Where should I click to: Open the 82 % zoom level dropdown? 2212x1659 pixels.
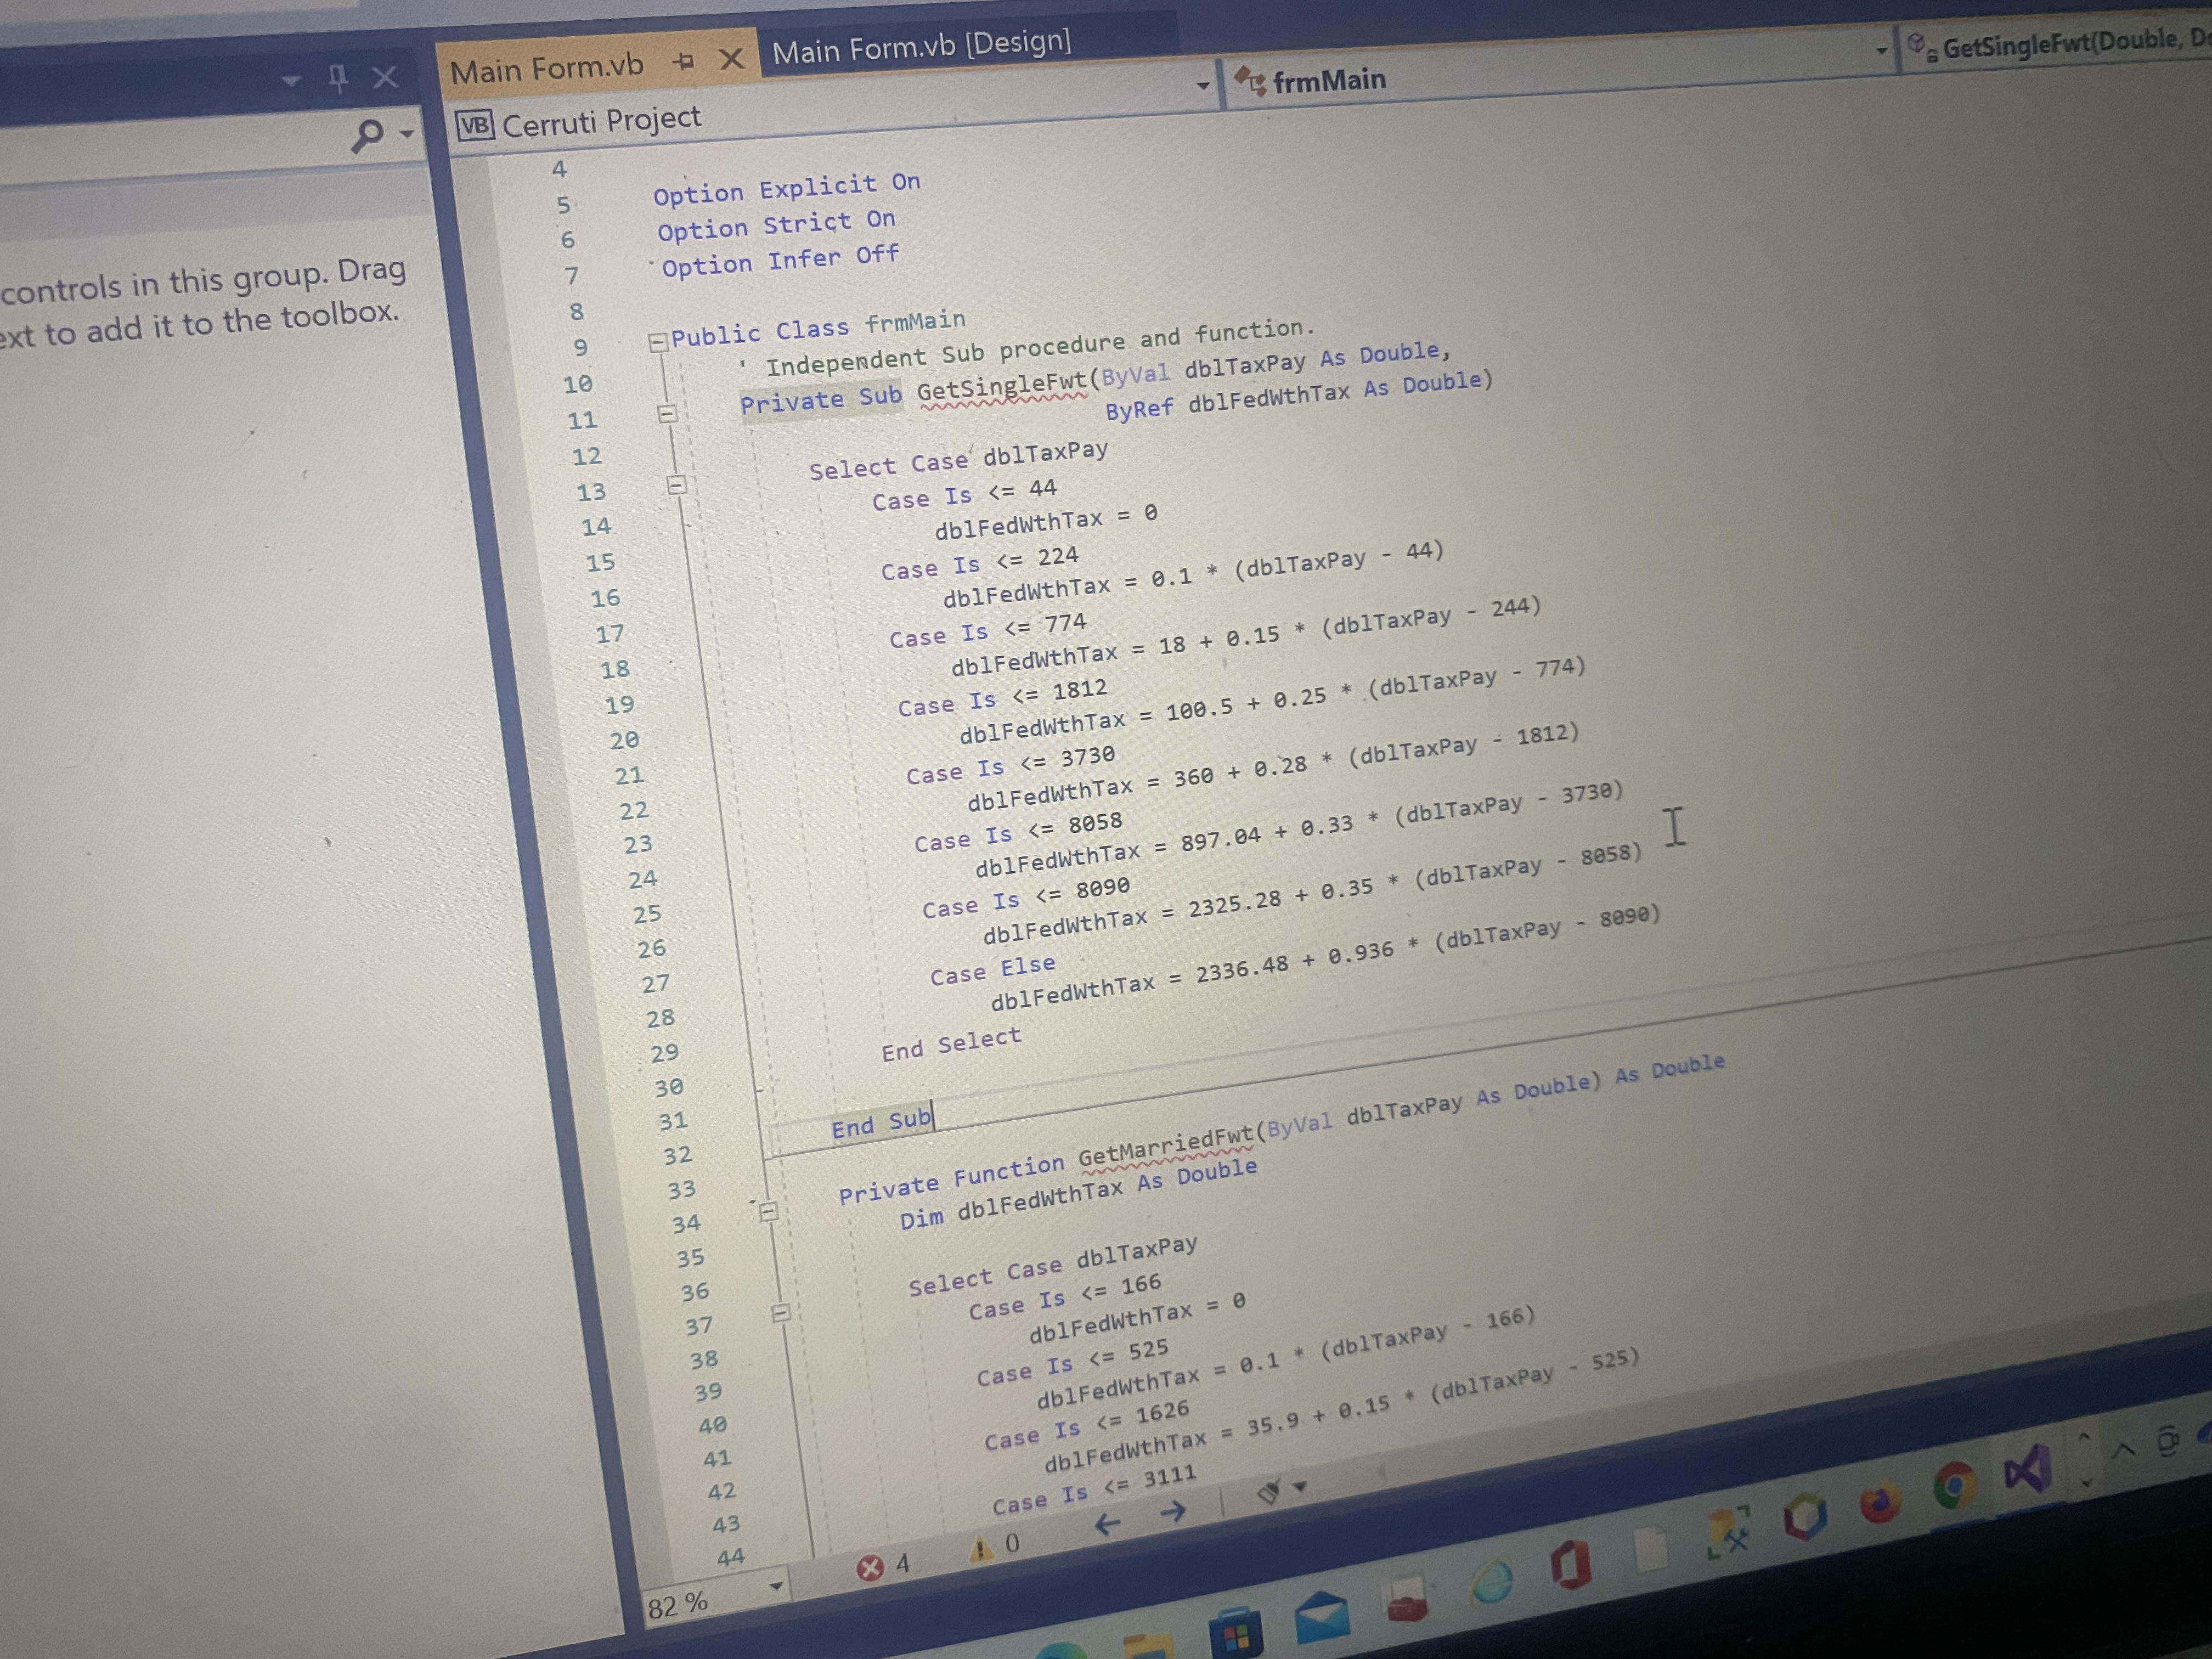click(775, 1587)
